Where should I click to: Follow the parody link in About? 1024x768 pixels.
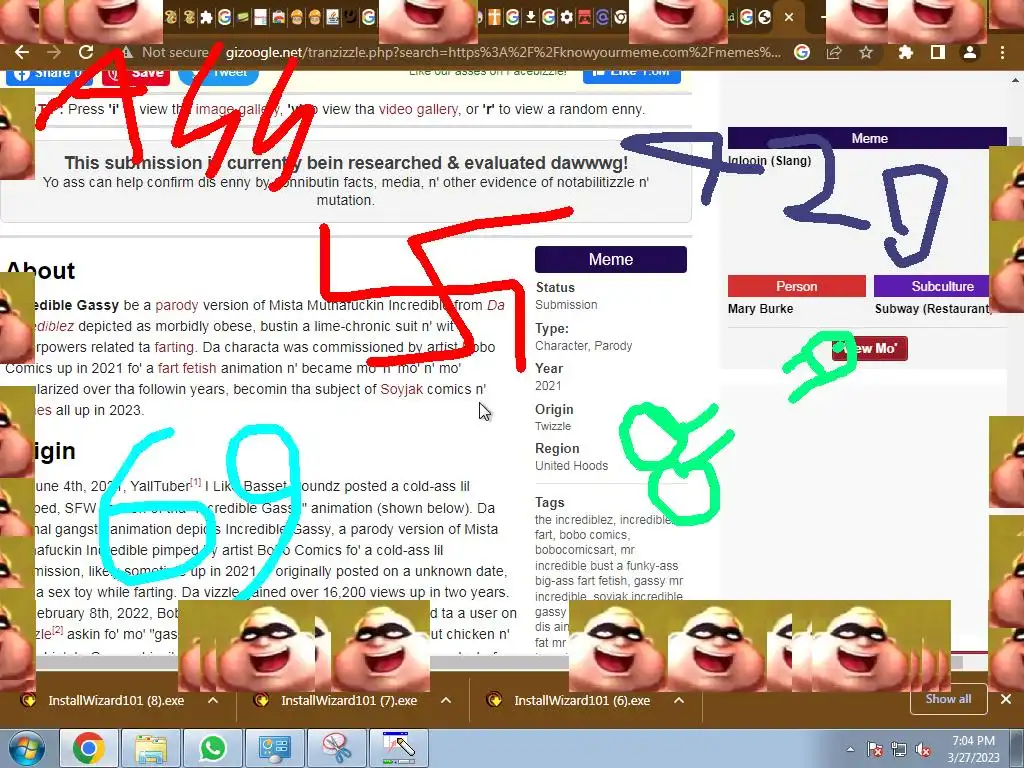pyautogui.click(x=176, y=305)
